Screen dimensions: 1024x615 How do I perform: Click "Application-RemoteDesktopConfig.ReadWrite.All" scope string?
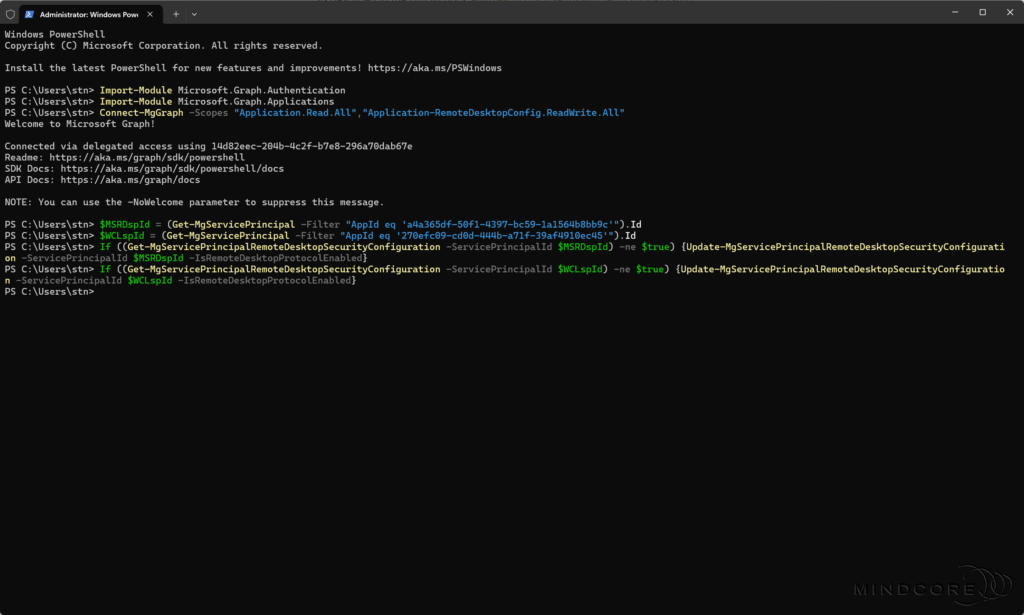pyautogui.click(x=494, y=112)
